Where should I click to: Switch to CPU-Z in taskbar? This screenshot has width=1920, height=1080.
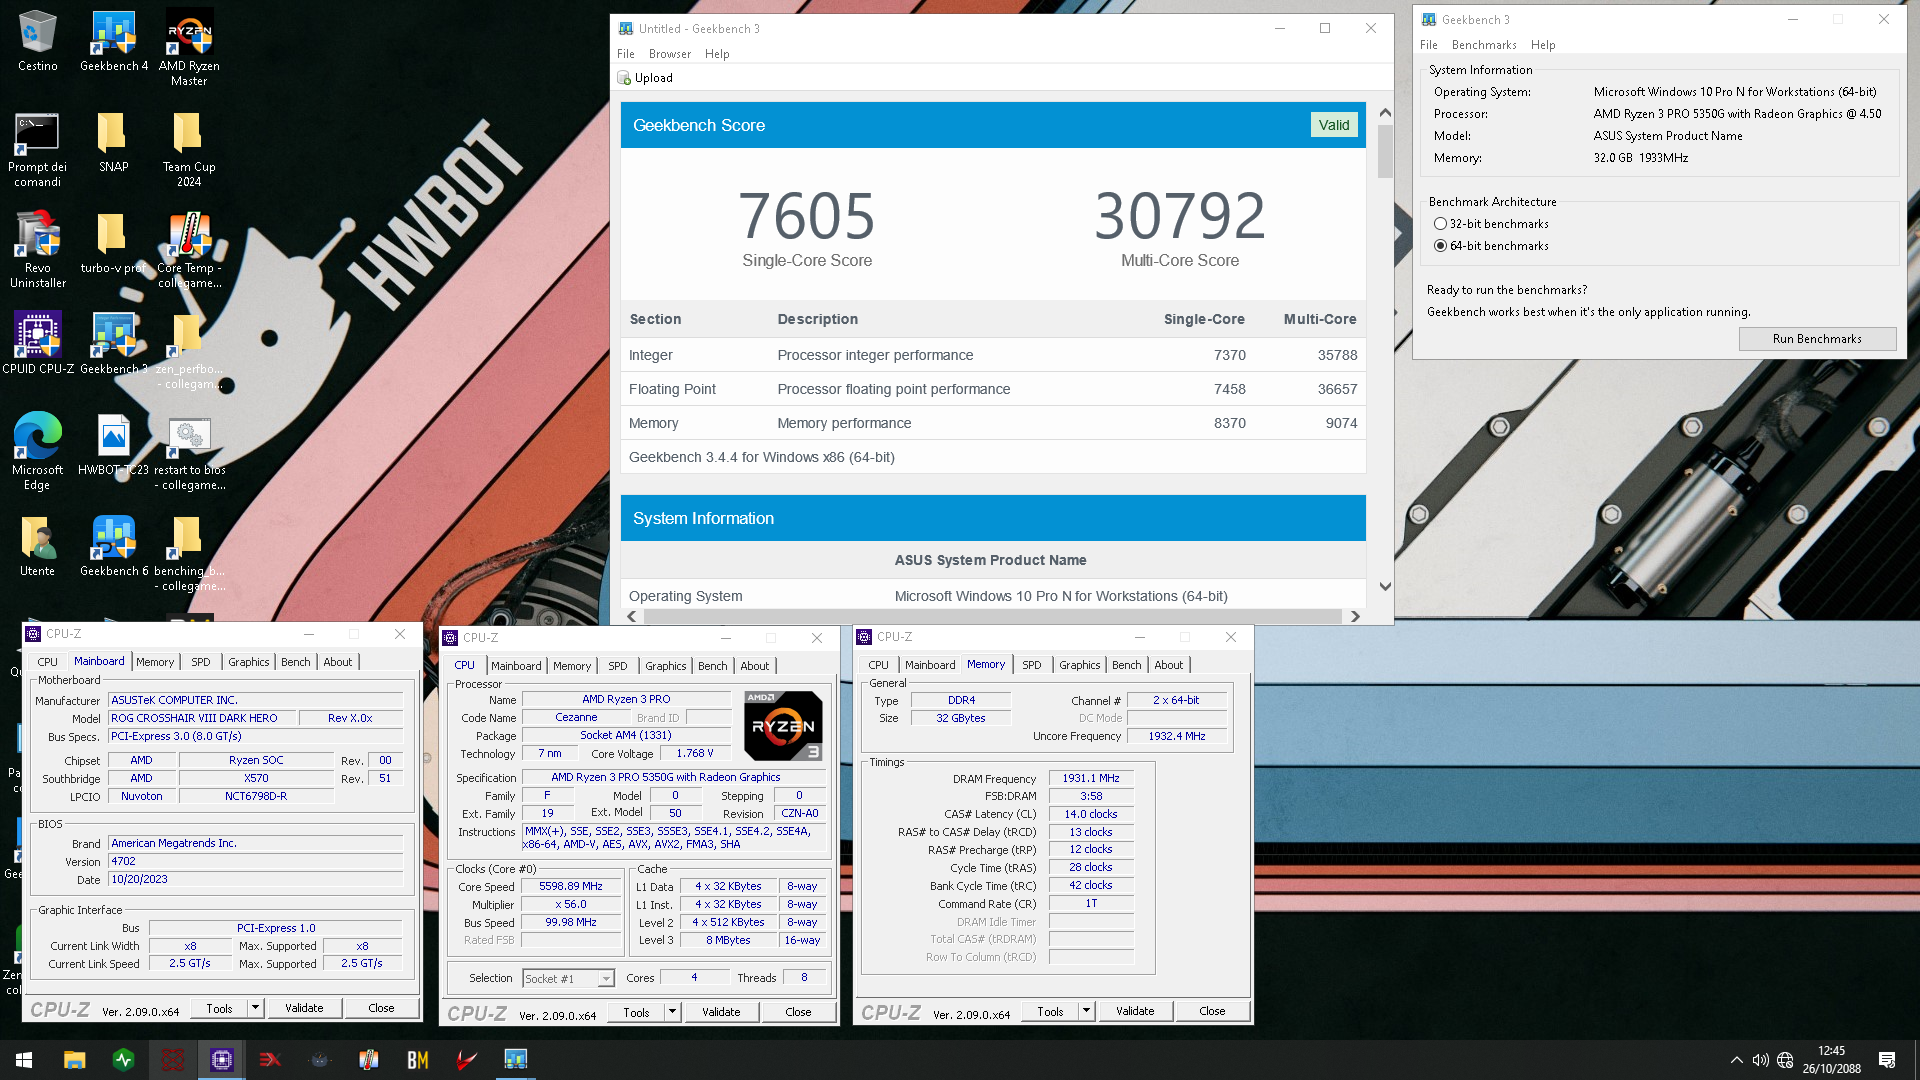tap(221, 1060)
